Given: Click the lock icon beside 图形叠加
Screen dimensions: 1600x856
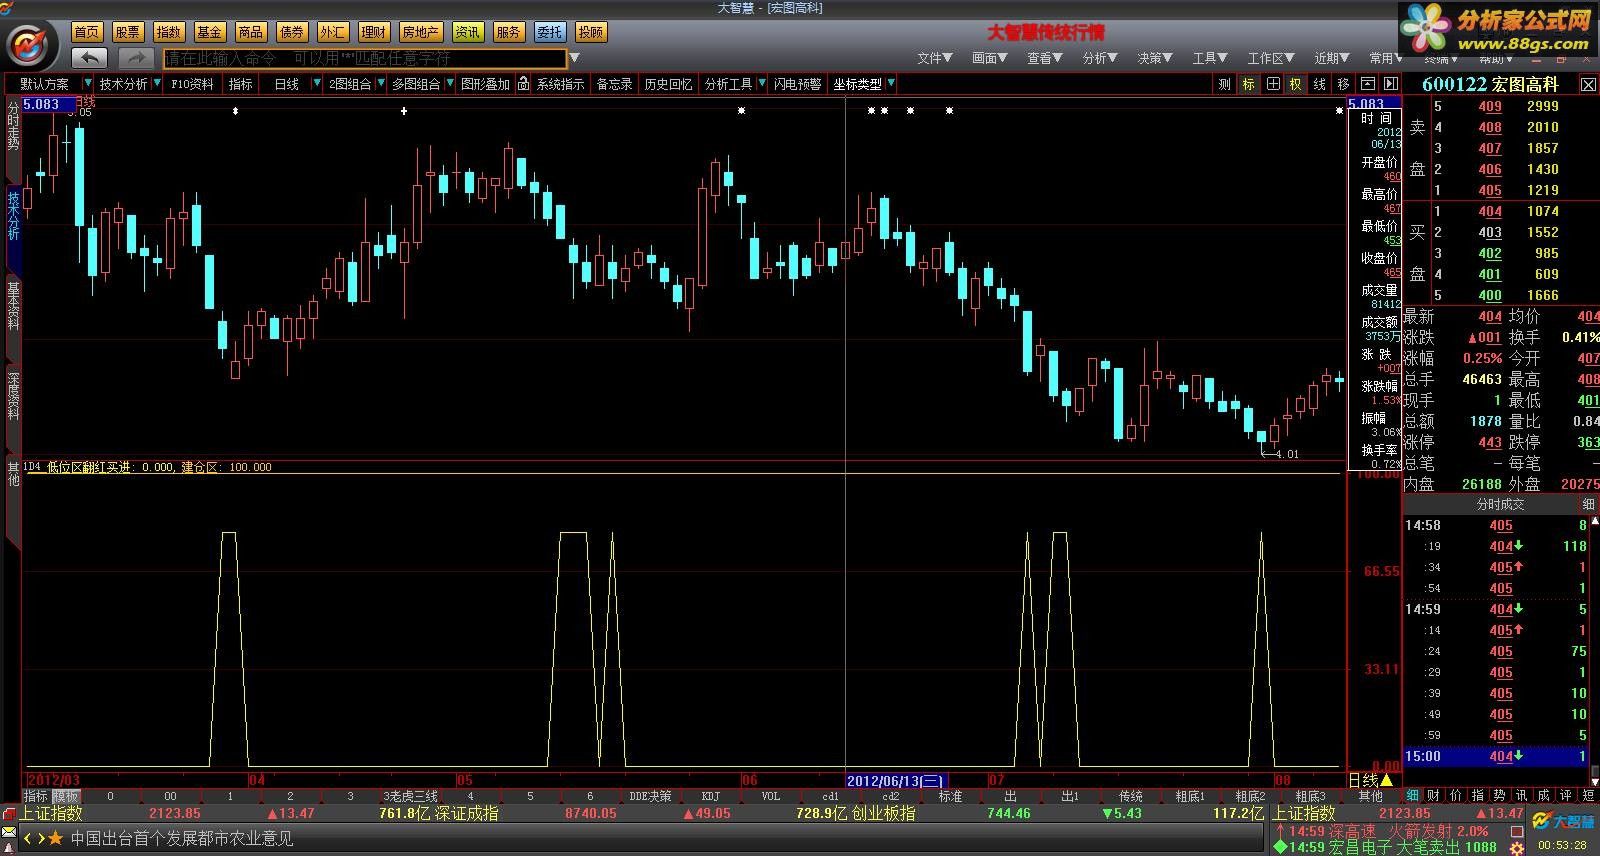Looking at the screenshot, I should click(523, 84).
